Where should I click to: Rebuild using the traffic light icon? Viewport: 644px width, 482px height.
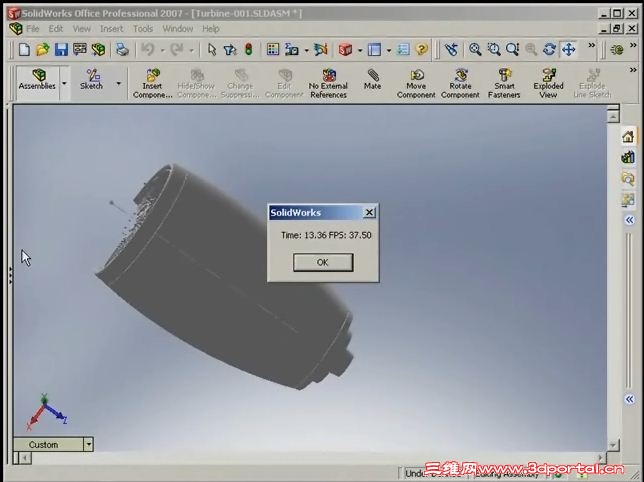click(x=248, y=50)
